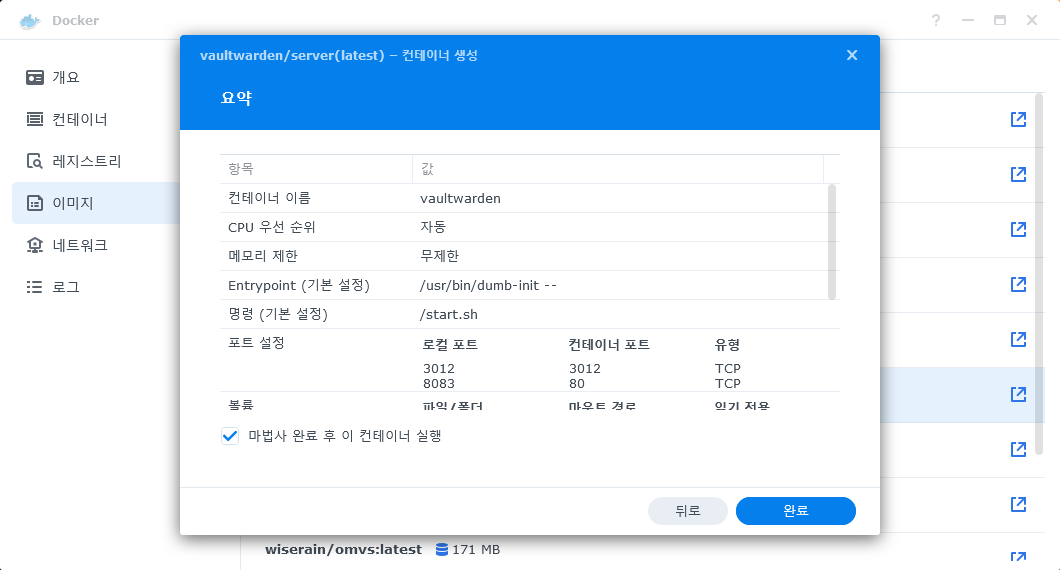The height and width of the screenshot is (570, 1060).
Task: Click the 레지스트리 search icon
Action: coord(34,161)
